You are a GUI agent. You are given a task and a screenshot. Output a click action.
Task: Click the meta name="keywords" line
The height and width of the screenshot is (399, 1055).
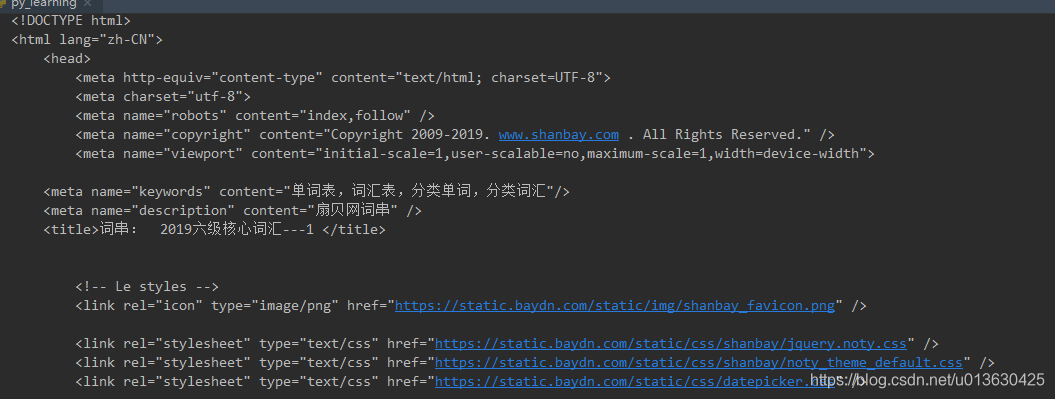click(x=307, y=192)
